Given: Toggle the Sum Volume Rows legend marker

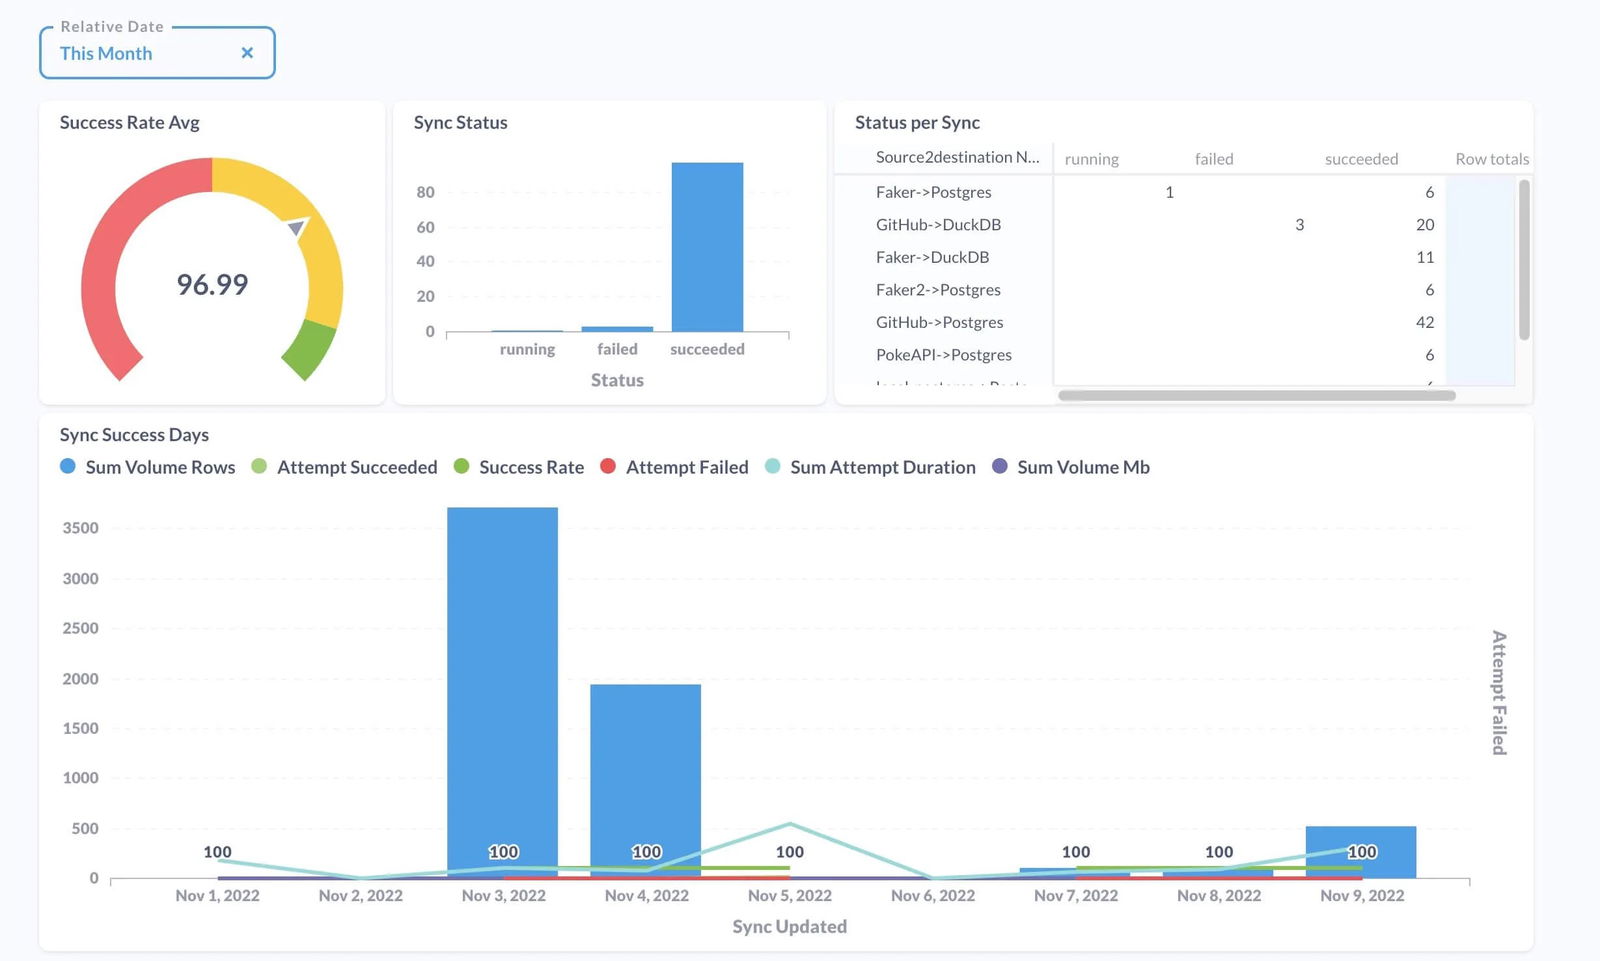Looking at the screenshot, I should [66, 467].
